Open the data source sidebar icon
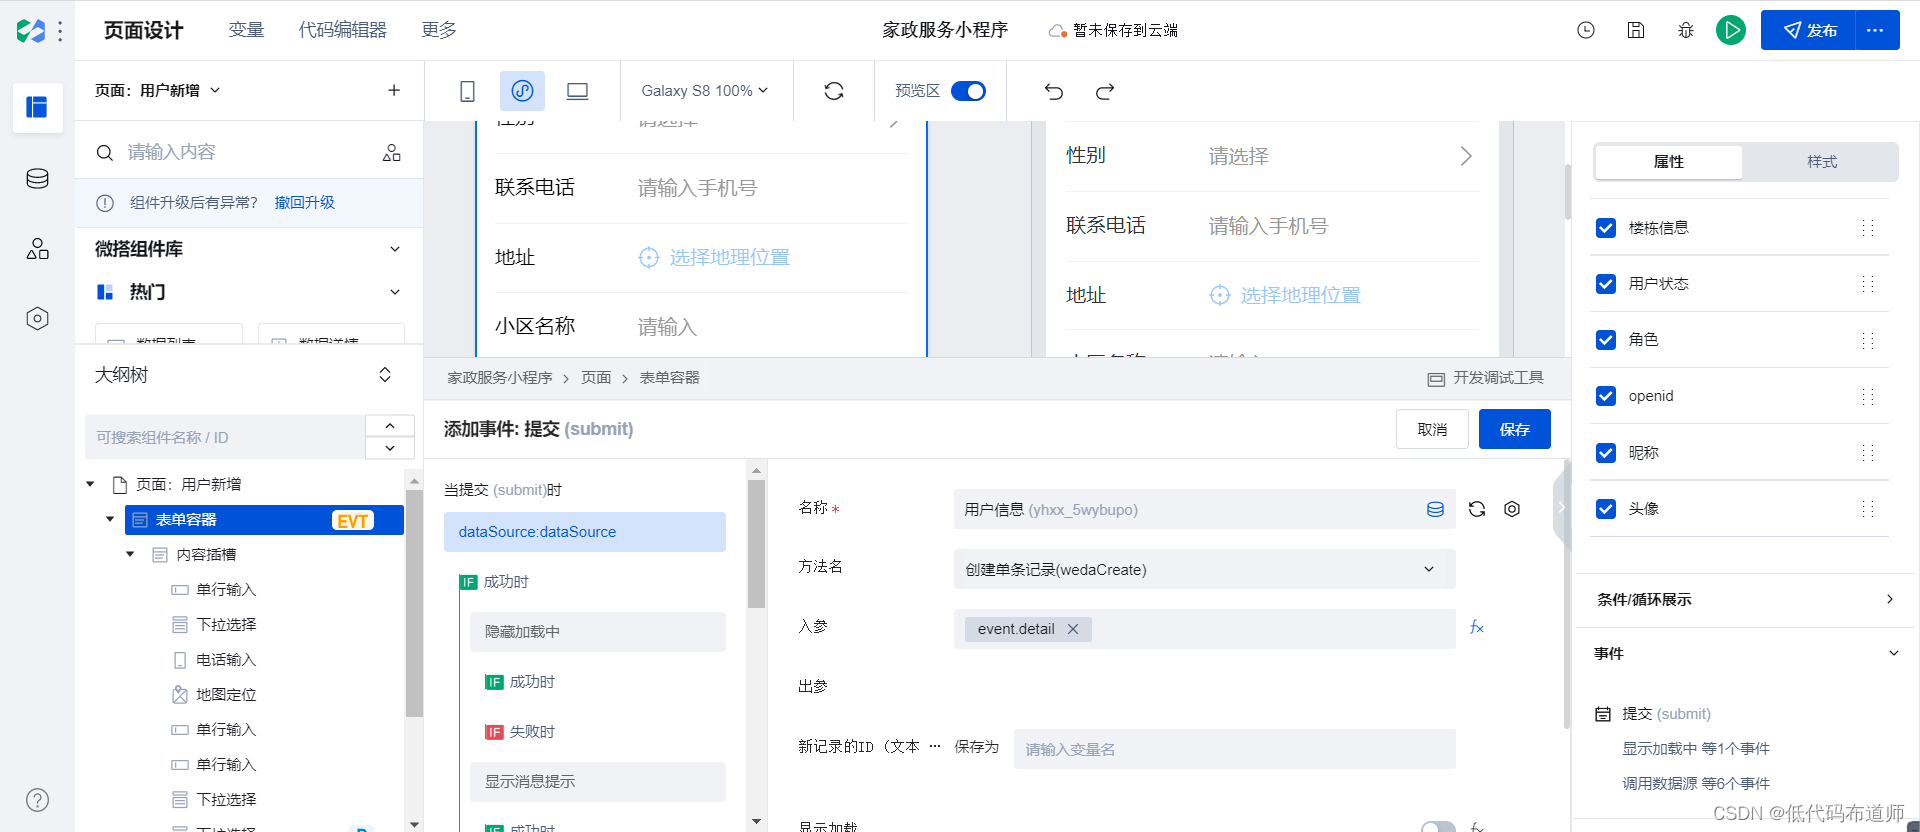This screenshot has height=832, width=1920. (x=37, y=179)
